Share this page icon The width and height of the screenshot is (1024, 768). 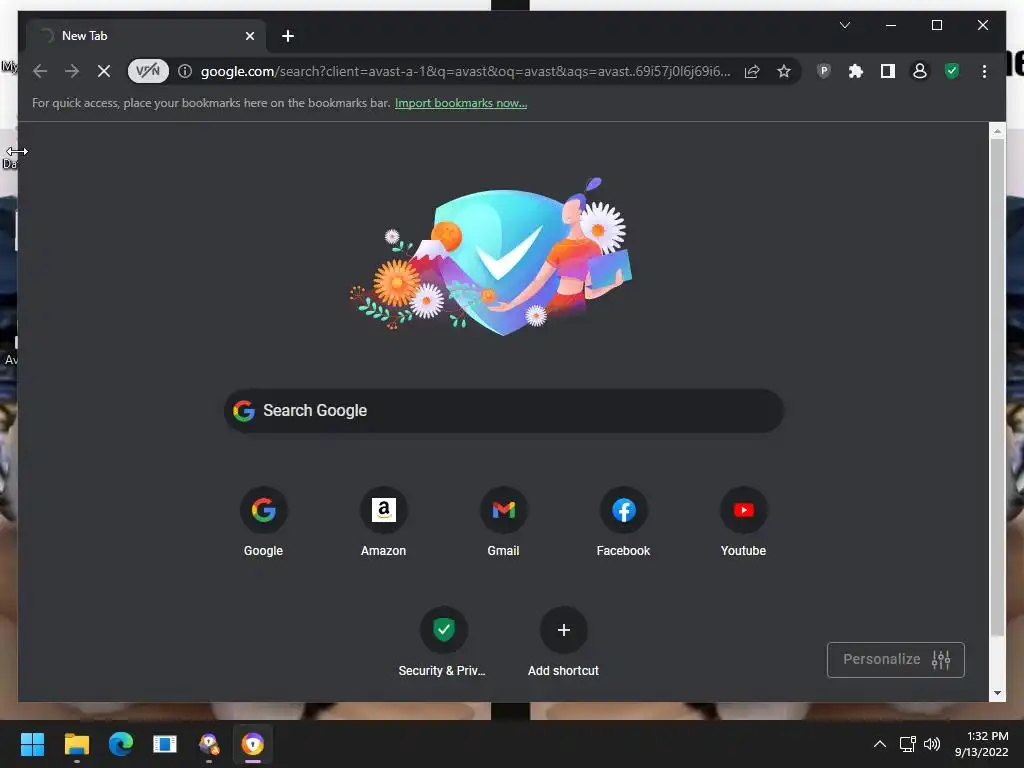[x=752, y=71]
